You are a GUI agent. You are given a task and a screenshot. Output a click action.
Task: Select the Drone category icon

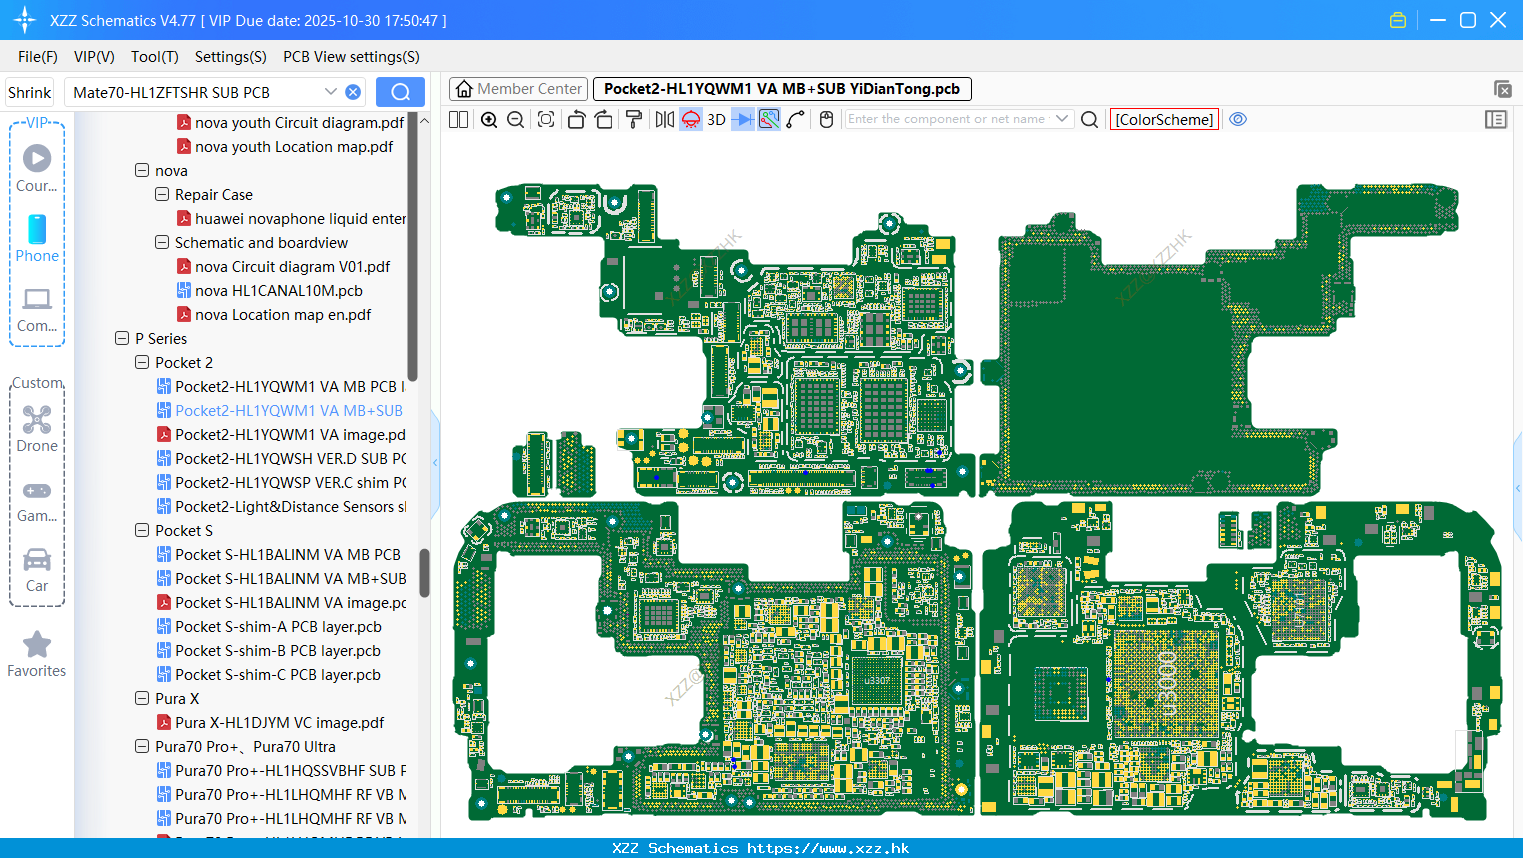pos(37,428)
